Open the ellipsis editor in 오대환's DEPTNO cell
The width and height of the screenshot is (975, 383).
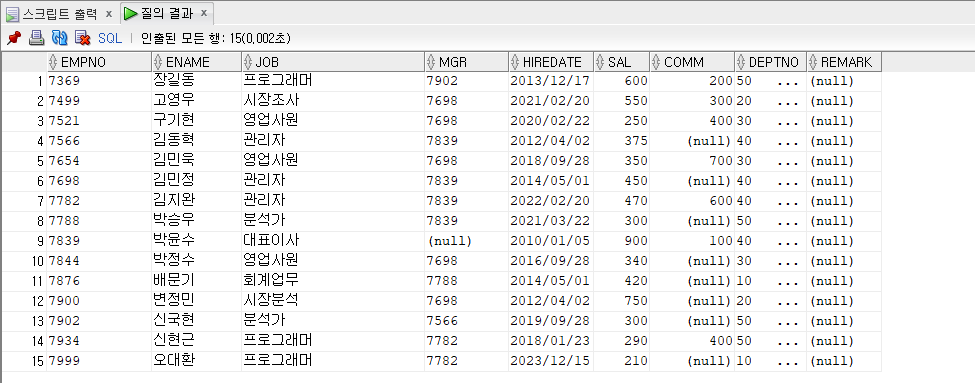(x=788, y=362)
